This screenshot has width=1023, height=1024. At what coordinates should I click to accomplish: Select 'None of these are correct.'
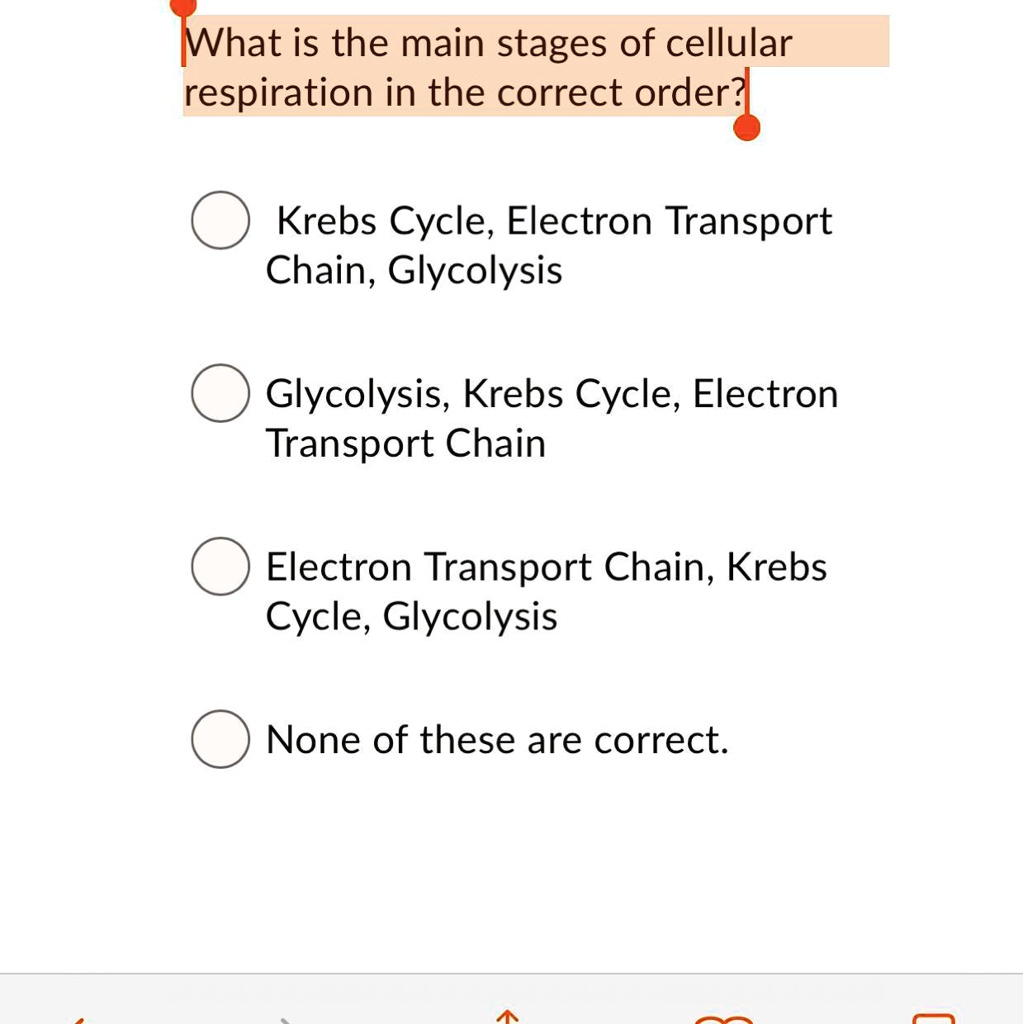point(220,739)
